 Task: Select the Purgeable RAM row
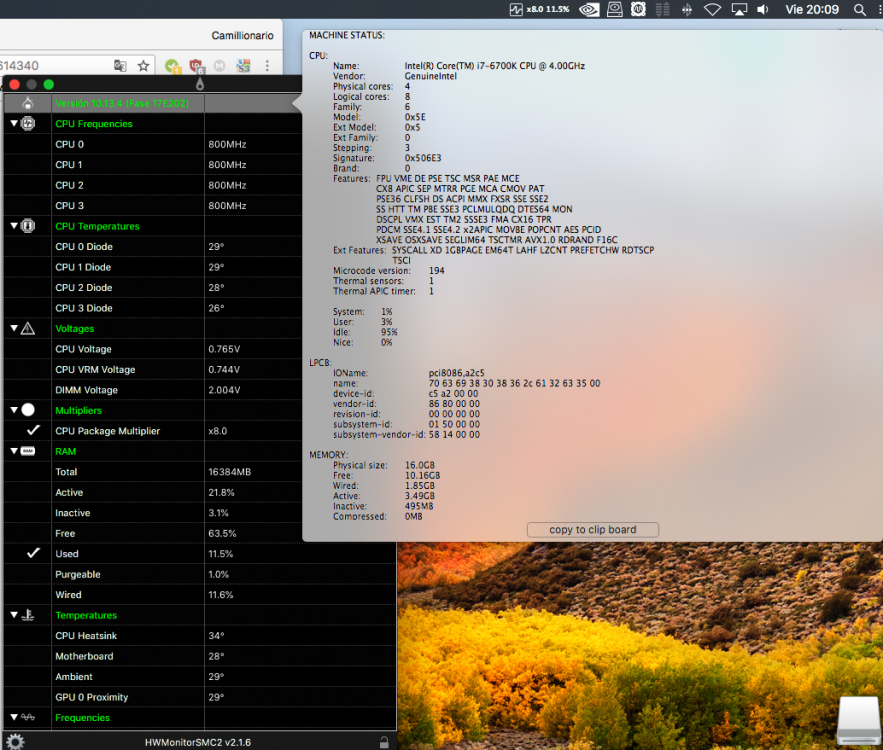point(200,574)
